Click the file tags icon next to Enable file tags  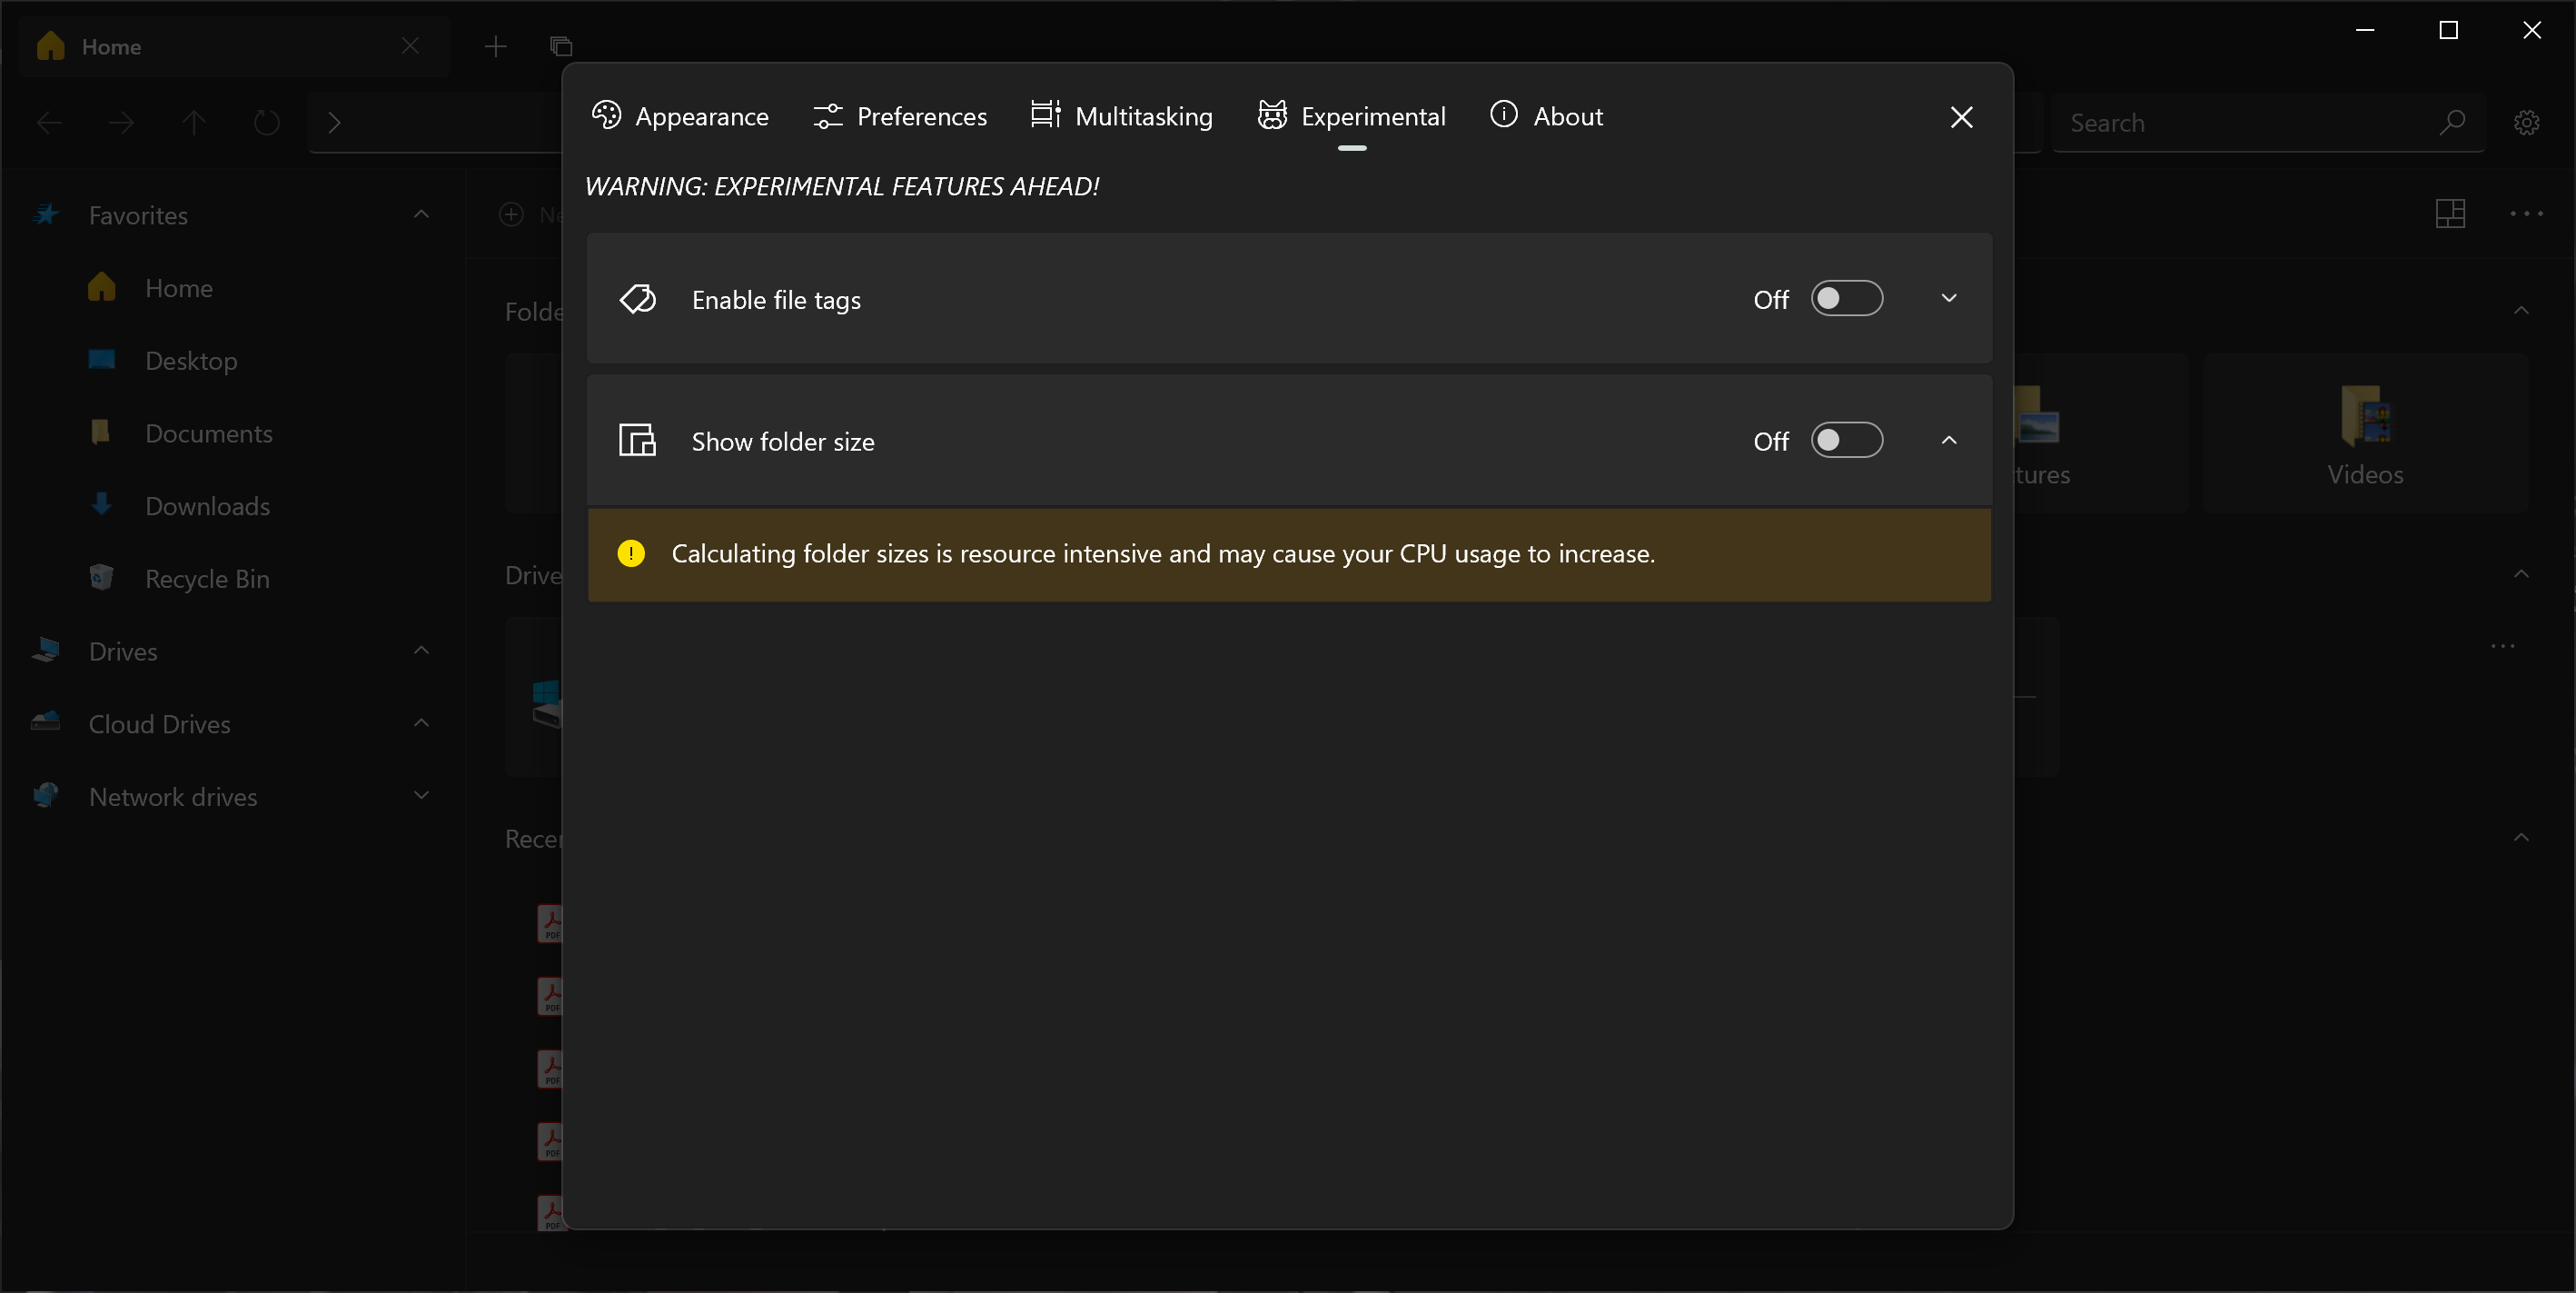coord(637,299)
